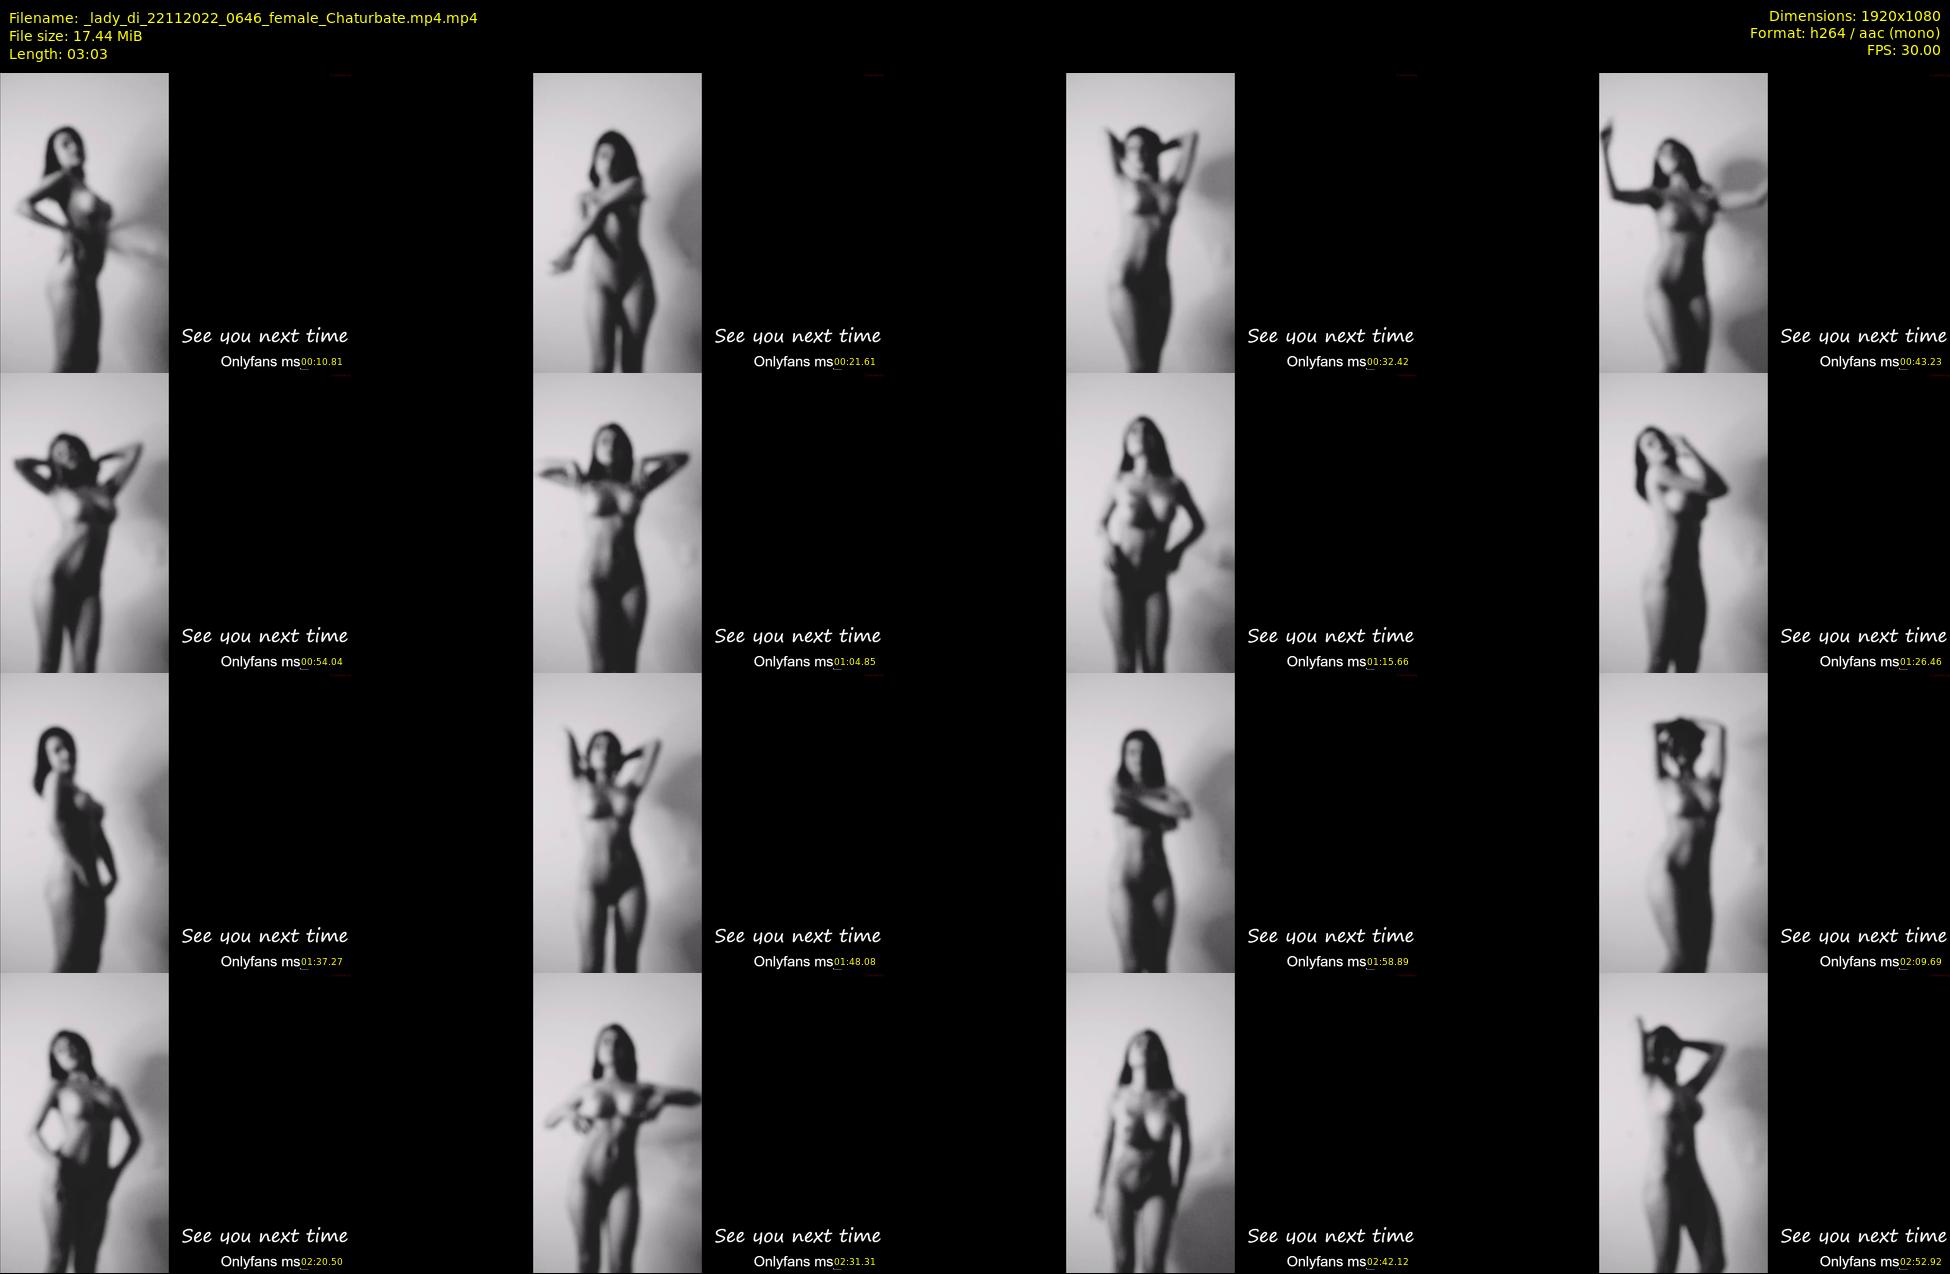Click the 02:31.31 timestamp label
Screen dimensions: 1950x1274
pyautogui.click(x=855, y=1262)
